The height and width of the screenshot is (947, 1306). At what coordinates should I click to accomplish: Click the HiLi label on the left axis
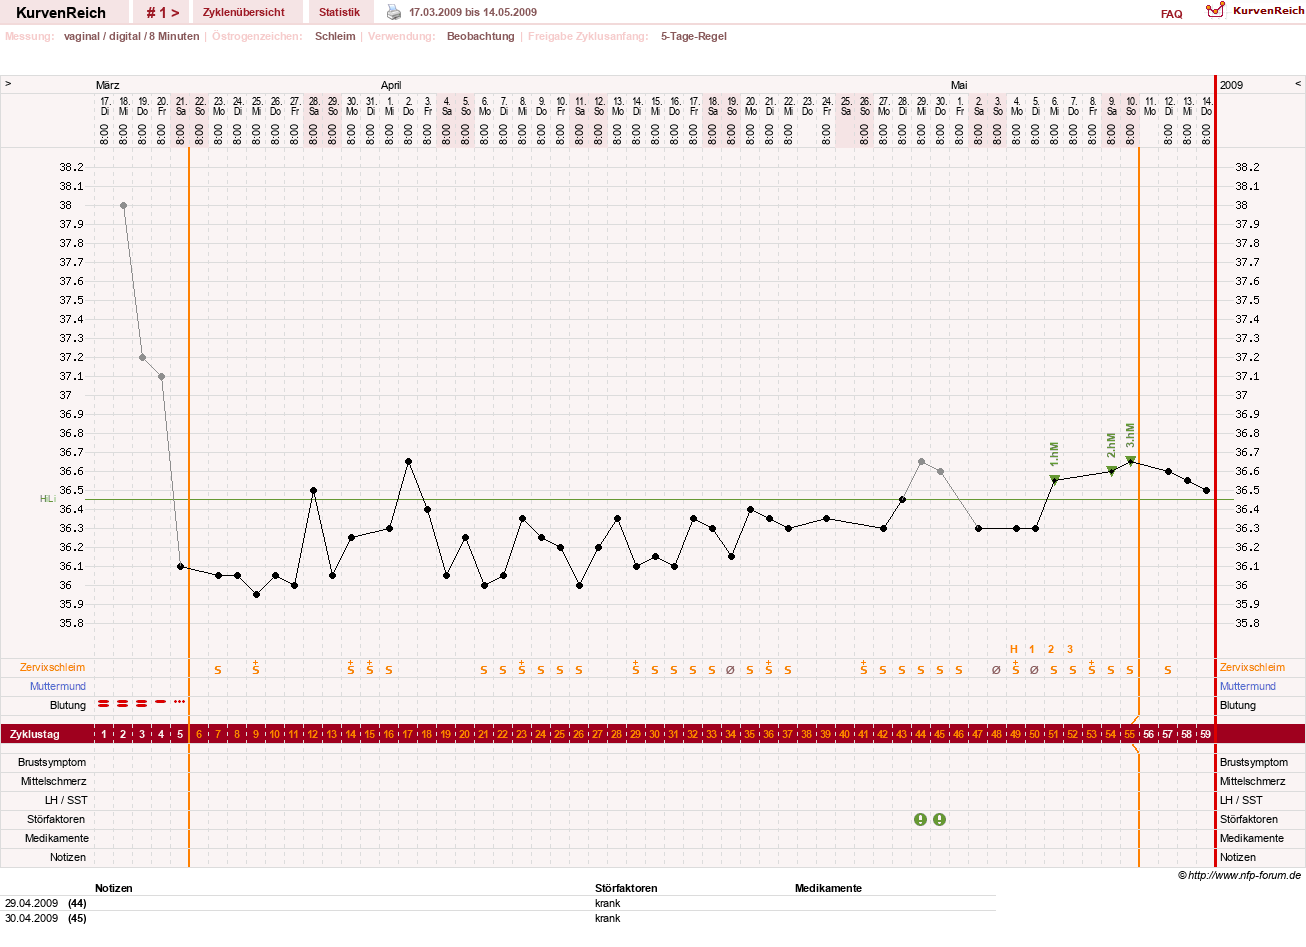coord(47,499)
